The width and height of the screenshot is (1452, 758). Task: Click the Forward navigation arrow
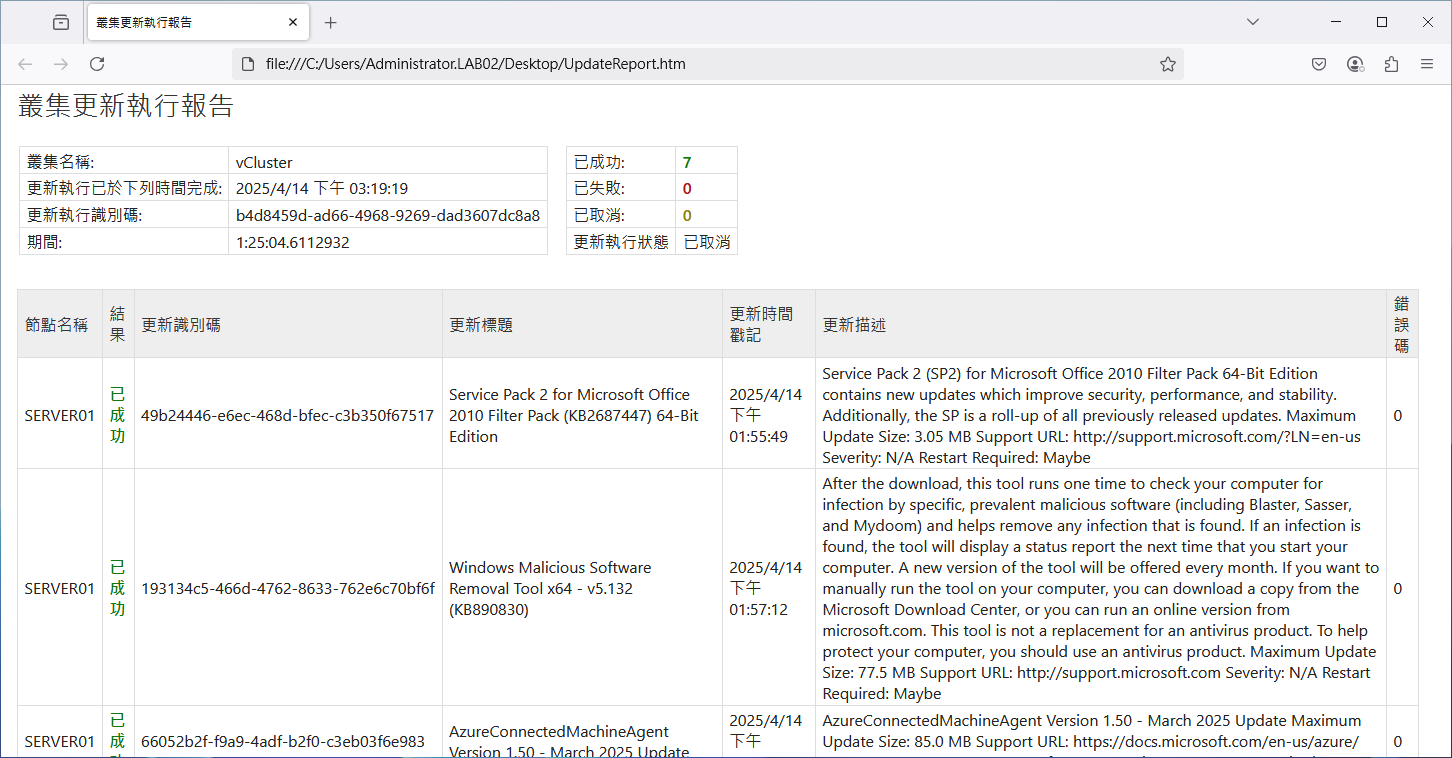point(61,64)
